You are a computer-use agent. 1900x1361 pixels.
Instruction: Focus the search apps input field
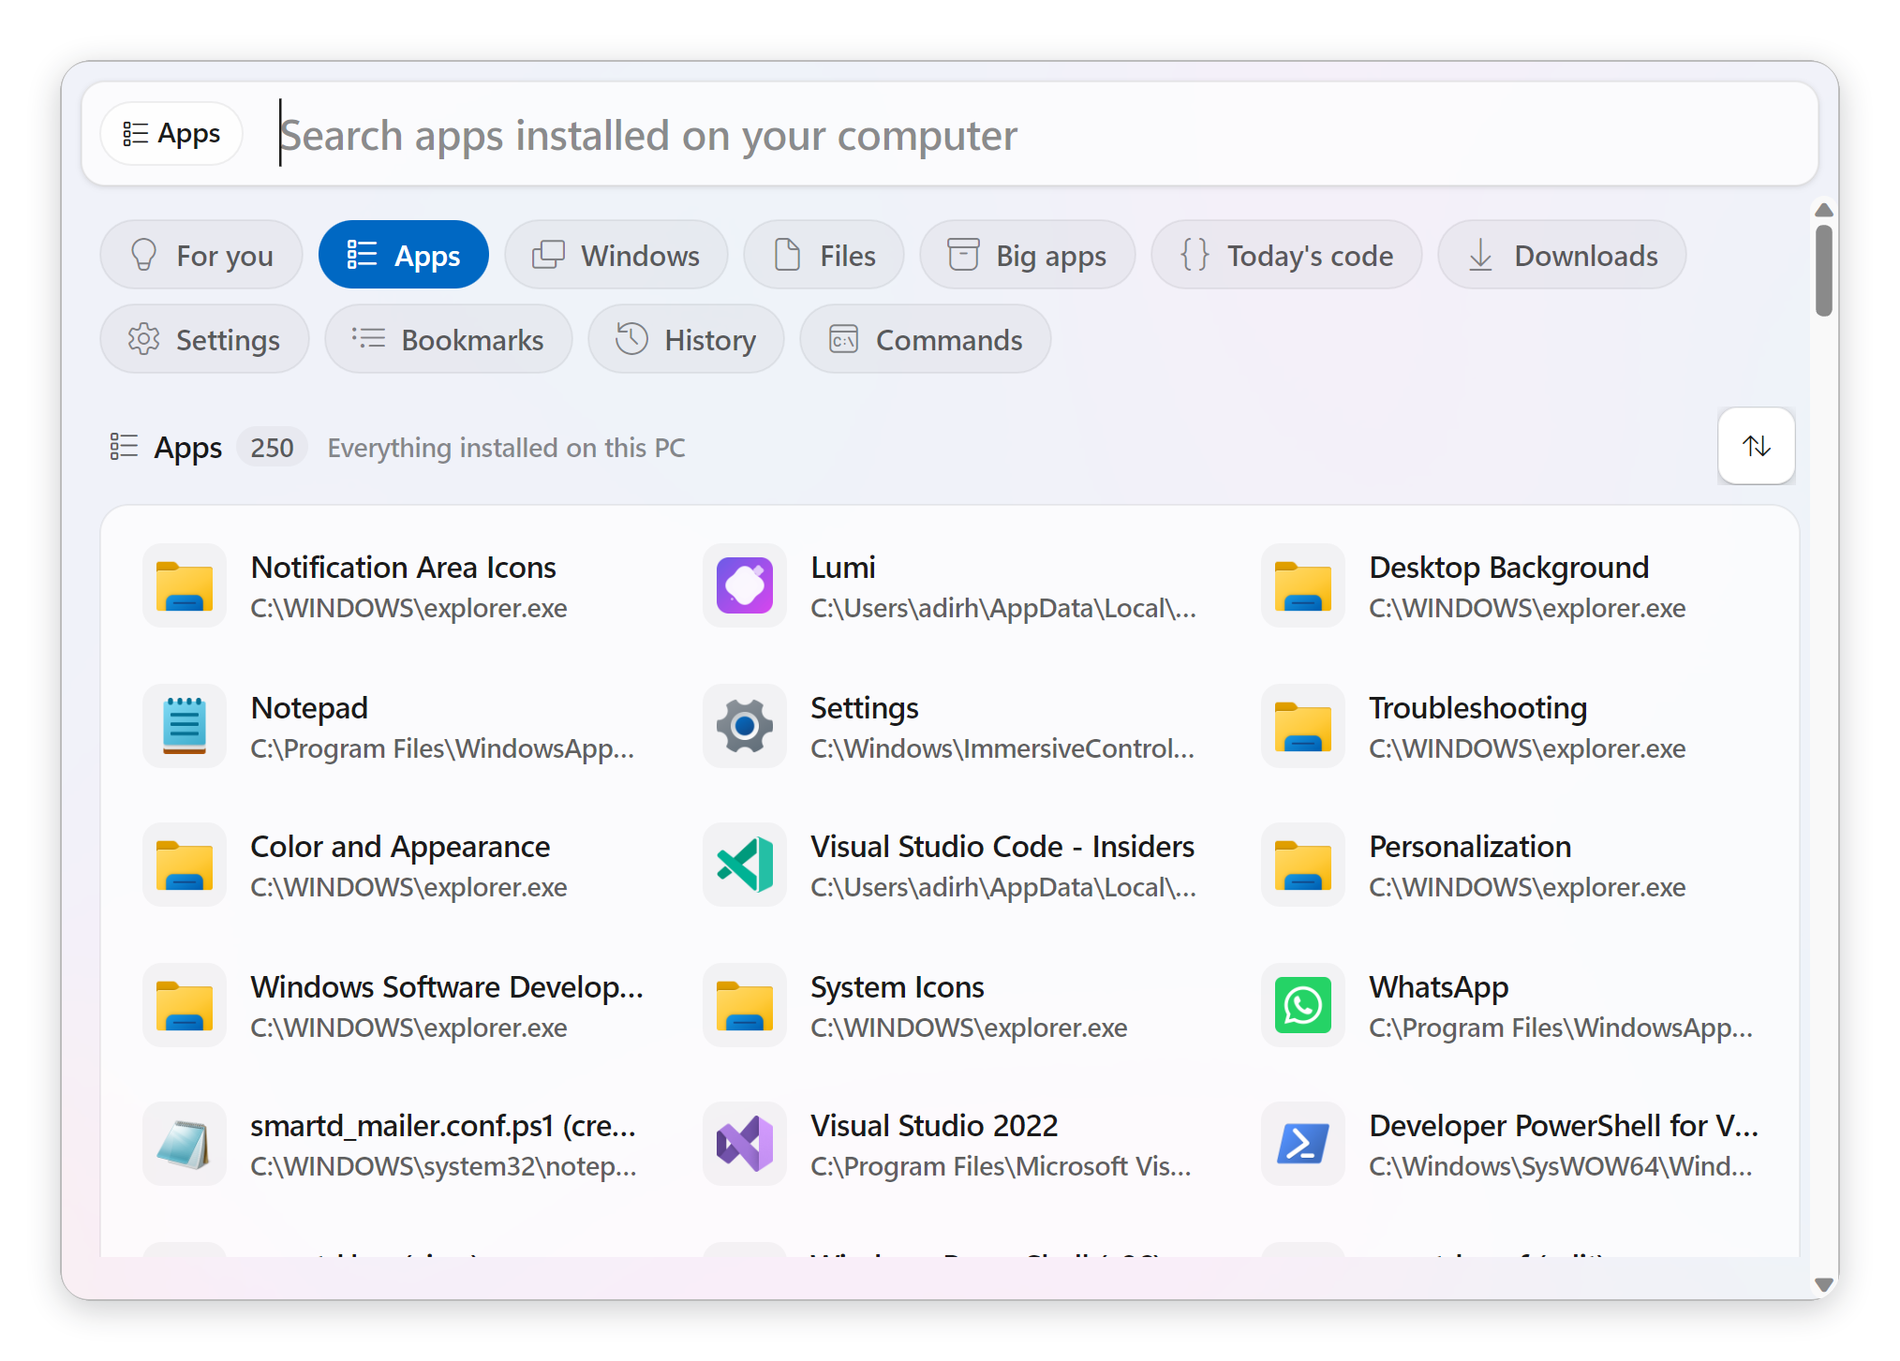(1040, 134)
